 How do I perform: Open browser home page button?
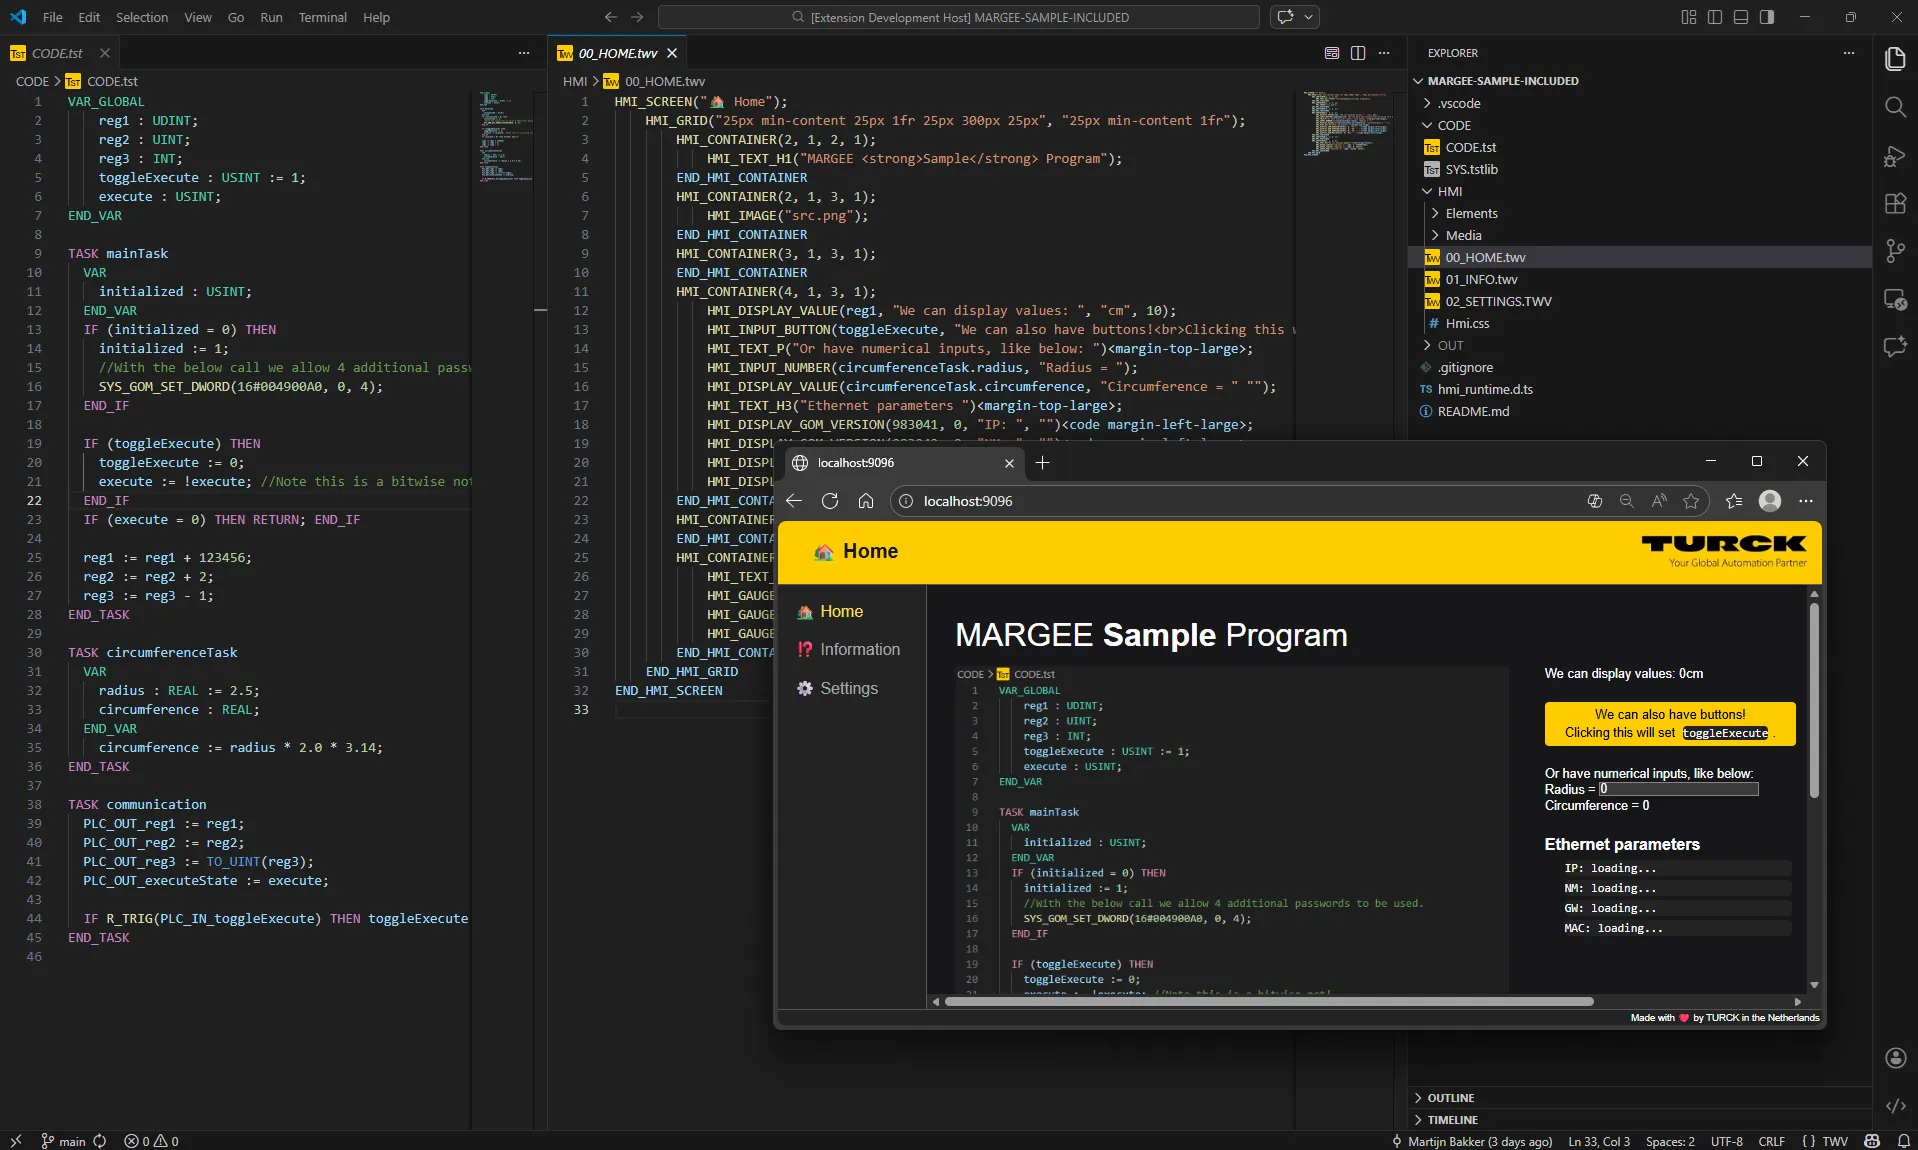866,501
